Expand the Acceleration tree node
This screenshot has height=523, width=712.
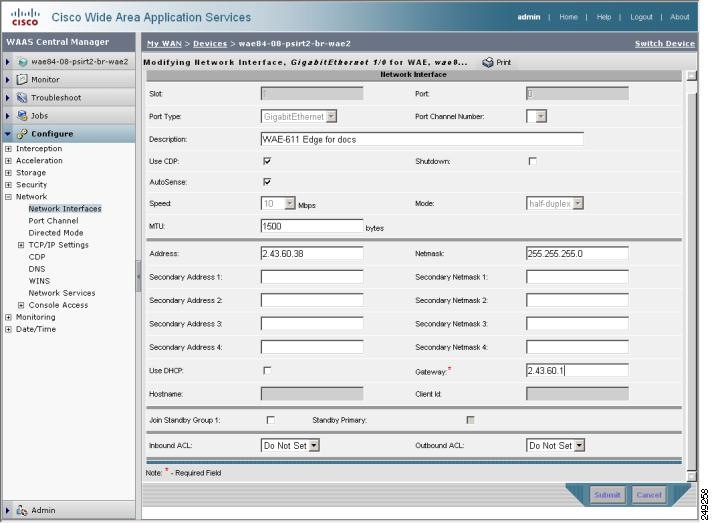point(8,161)
